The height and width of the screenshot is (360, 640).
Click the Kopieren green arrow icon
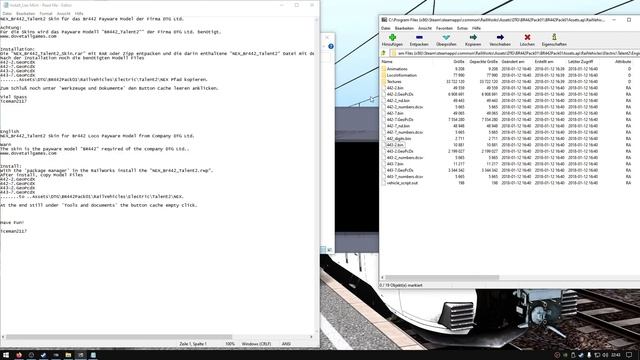[473, 38]
